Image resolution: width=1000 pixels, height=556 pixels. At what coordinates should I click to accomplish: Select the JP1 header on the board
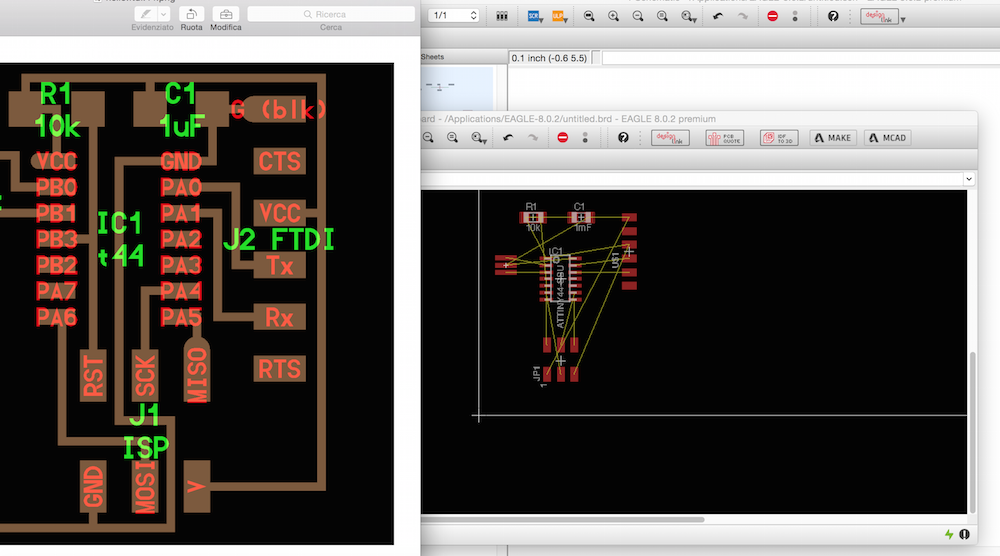[561, 360]
